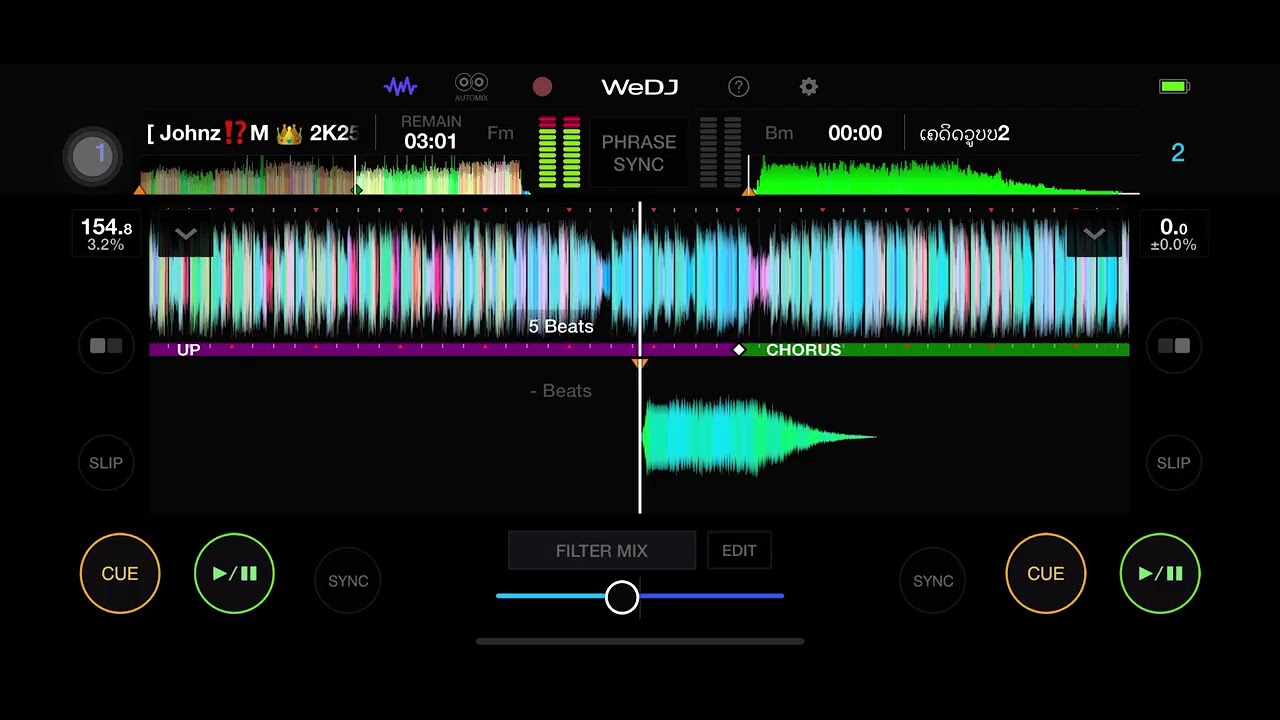This screenshot has width=1280, height=720.
Task: Click the deck 2 level meter
Action: click(x=720, y=153)
